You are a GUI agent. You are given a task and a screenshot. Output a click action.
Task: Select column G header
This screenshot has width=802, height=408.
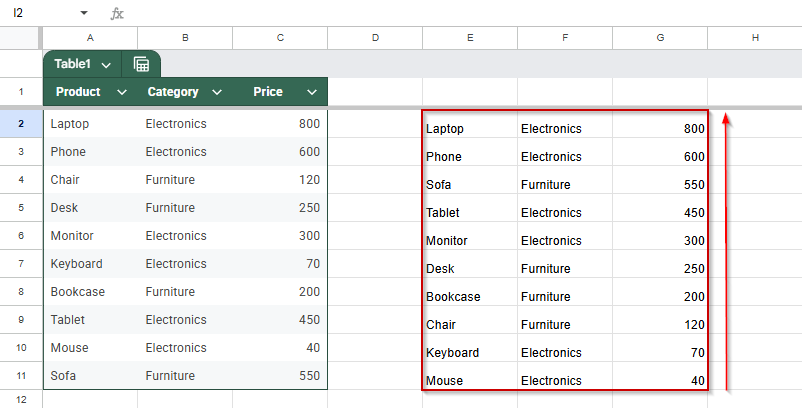tap(660, 38)
